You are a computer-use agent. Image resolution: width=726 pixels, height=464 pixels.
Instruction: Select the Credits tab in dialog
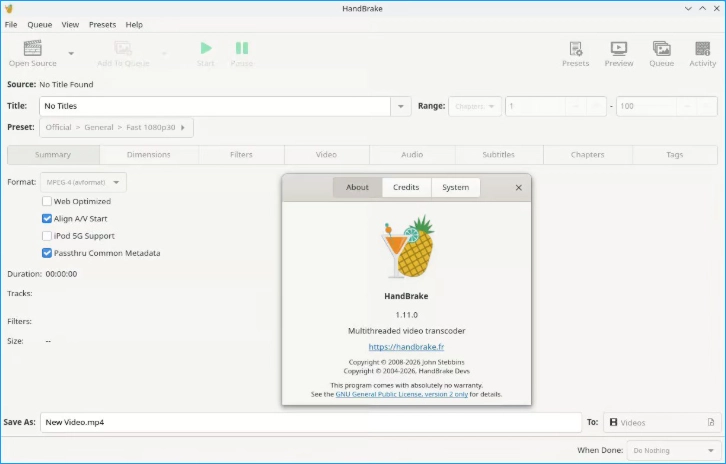coord(406,188)
